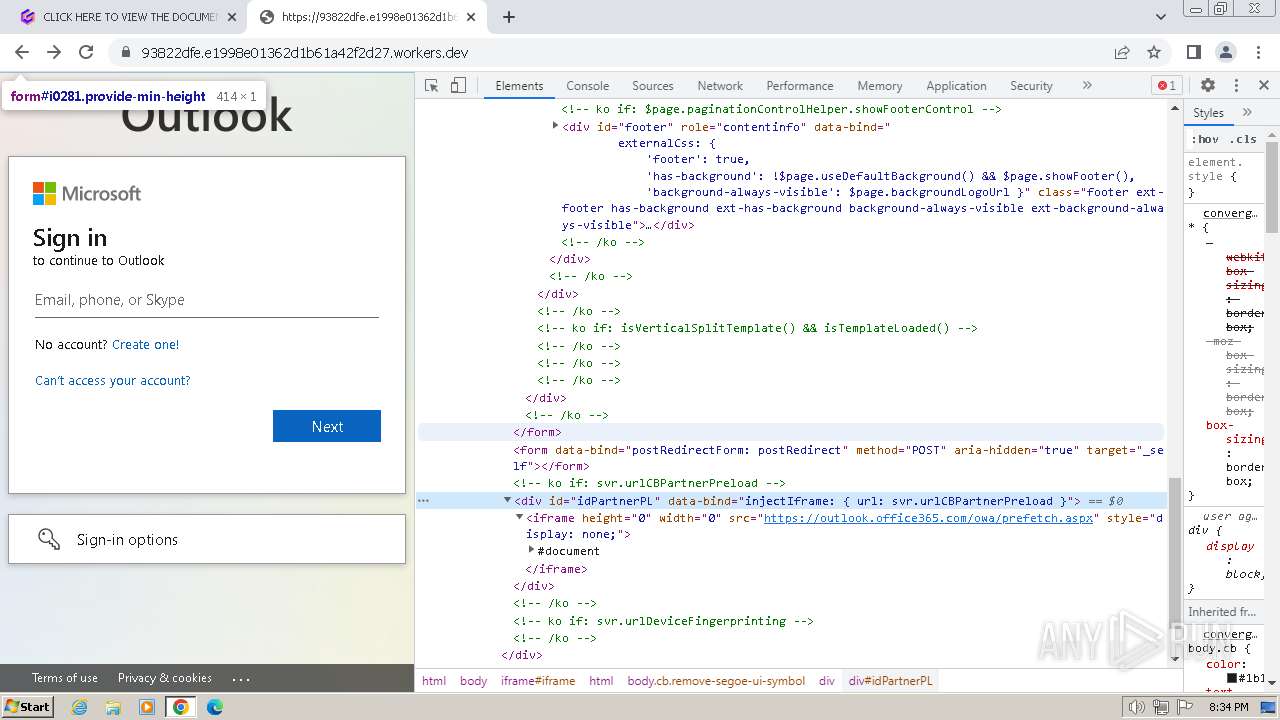This screenshot has height=720, width=1280.
Task: Click the address bar URL
Action: 305,53
